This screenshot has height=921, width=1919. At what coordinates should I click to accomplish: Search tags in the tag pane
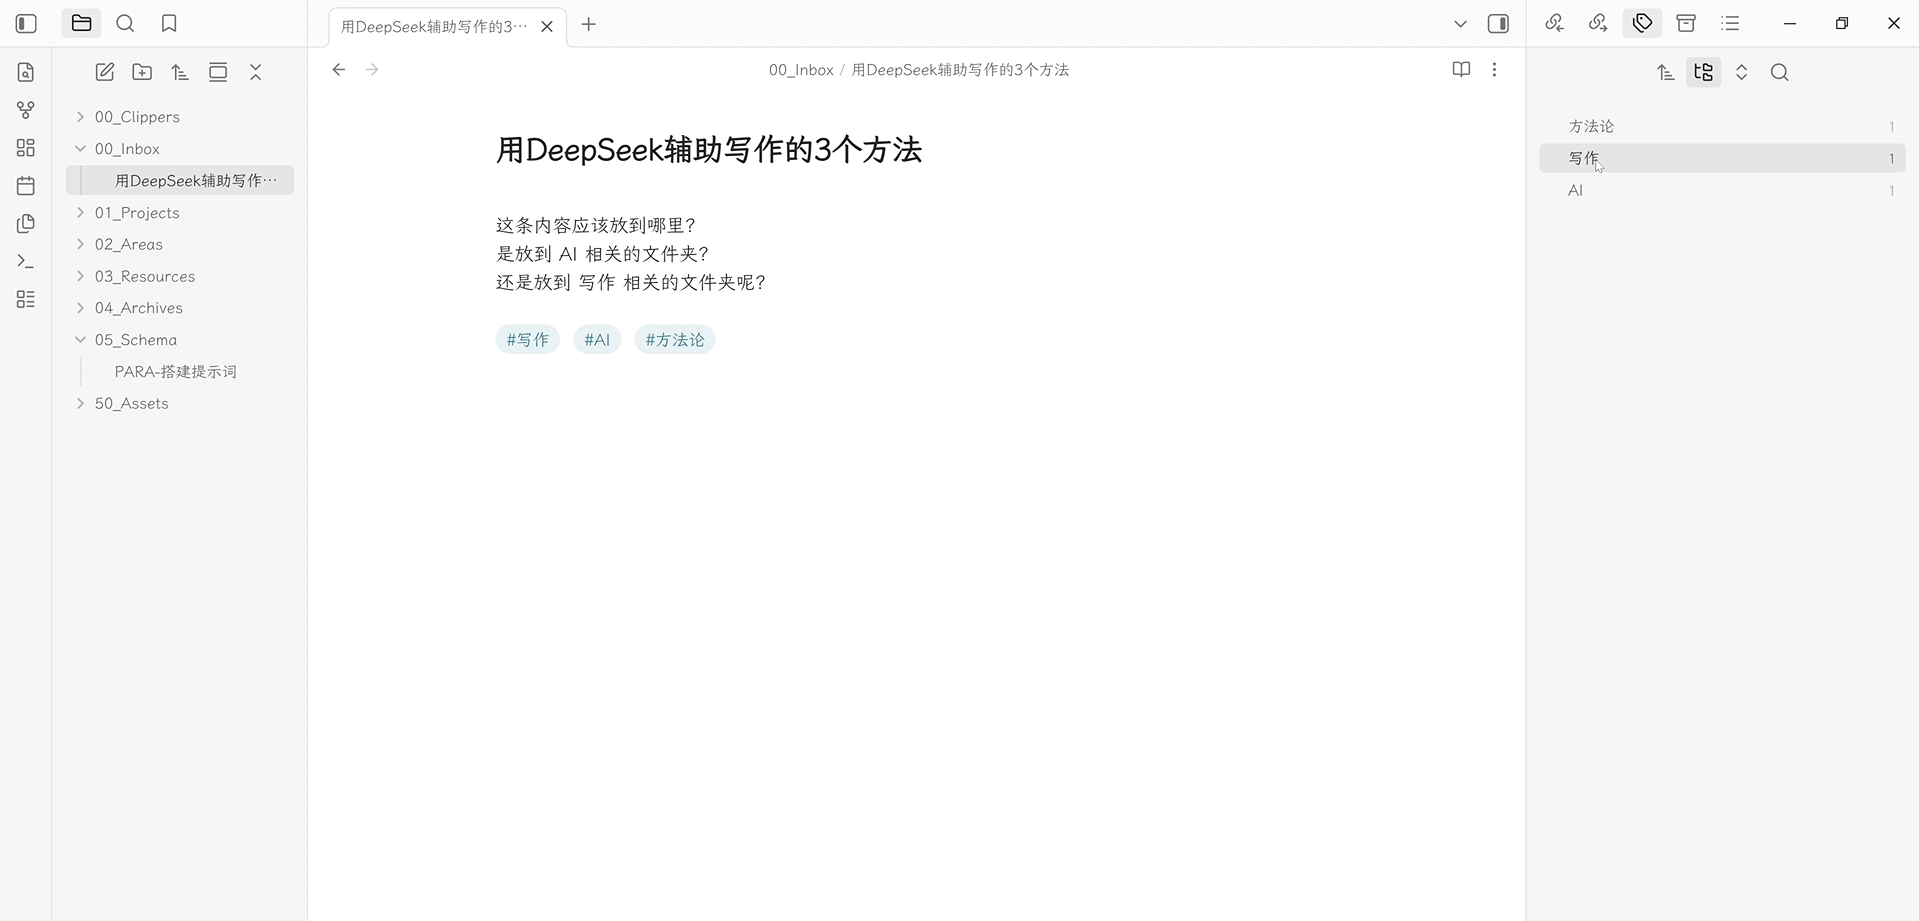tap(1780, 72)
